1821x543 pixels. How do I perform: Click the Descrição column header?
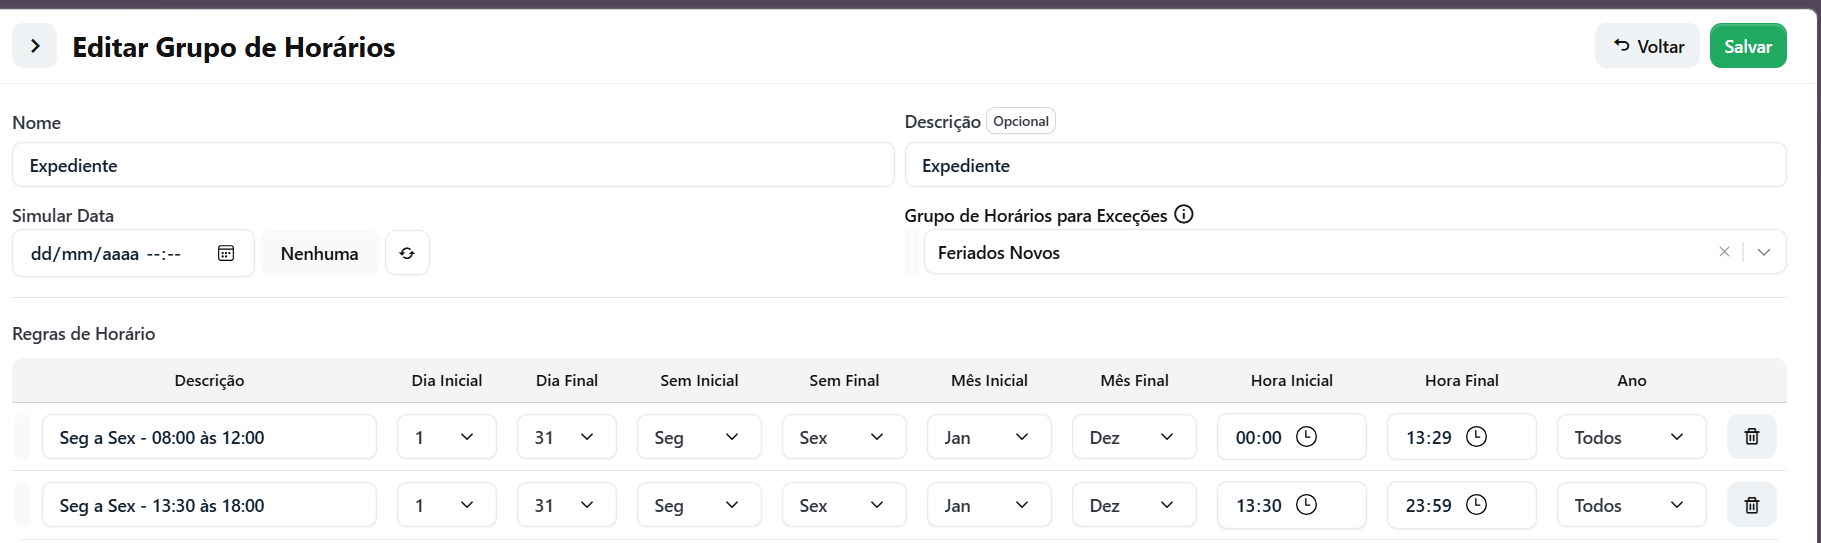pos(209,381)
